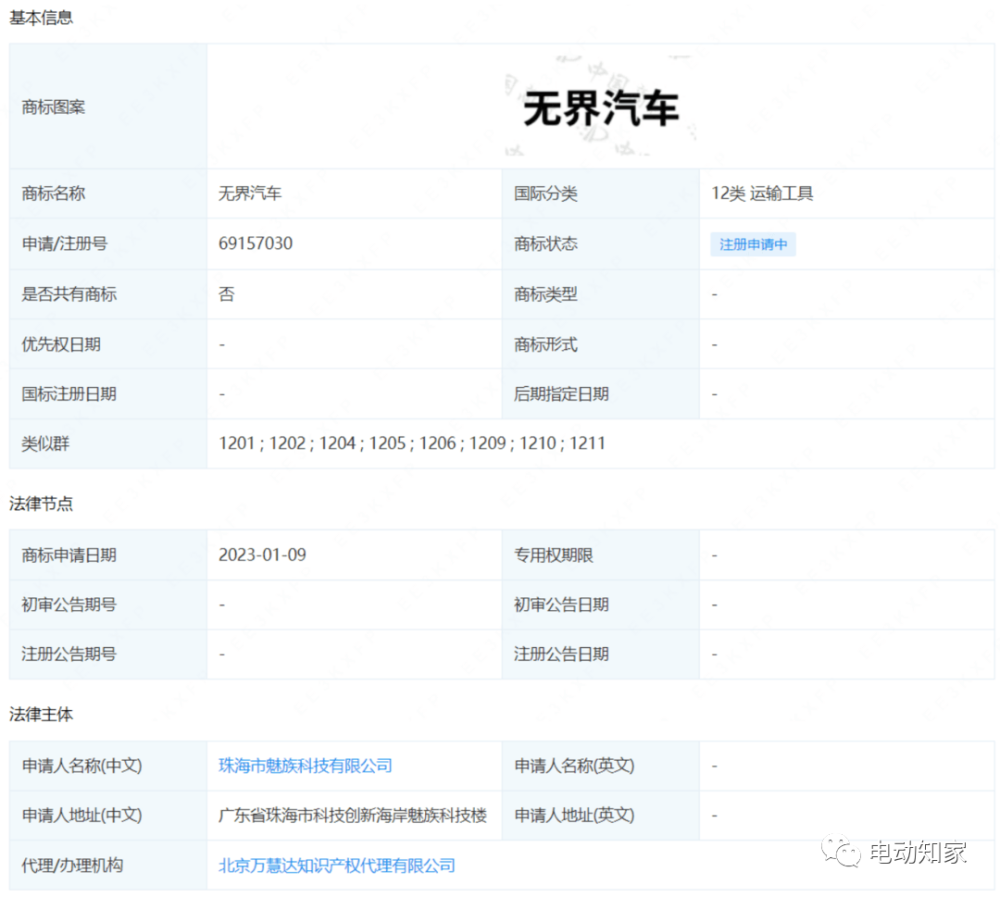The width and height of the screenshot is (1000, 897).
Task: Open the 北京万慧达知识产权代理有限公司 agency link
Action: click(x=337, y=865)
